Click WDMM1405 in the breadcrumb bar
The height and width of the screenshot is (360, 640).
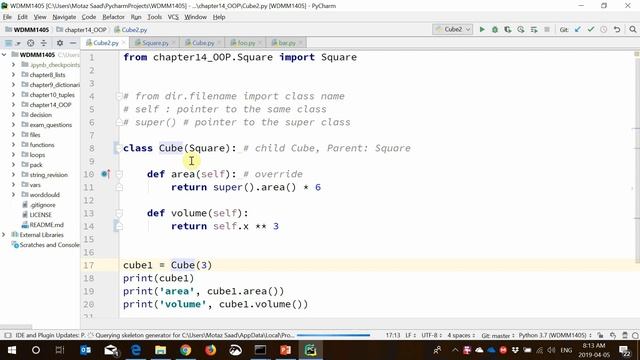27,30
